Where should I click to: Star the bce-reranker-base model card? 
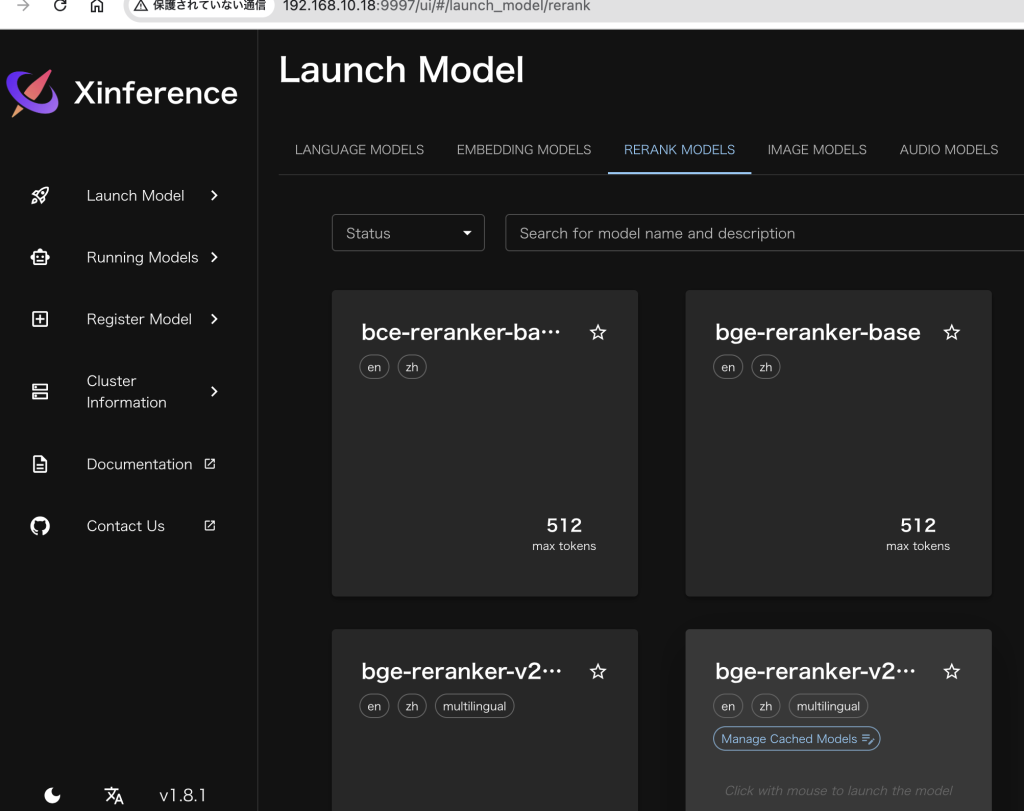point(598,333)
